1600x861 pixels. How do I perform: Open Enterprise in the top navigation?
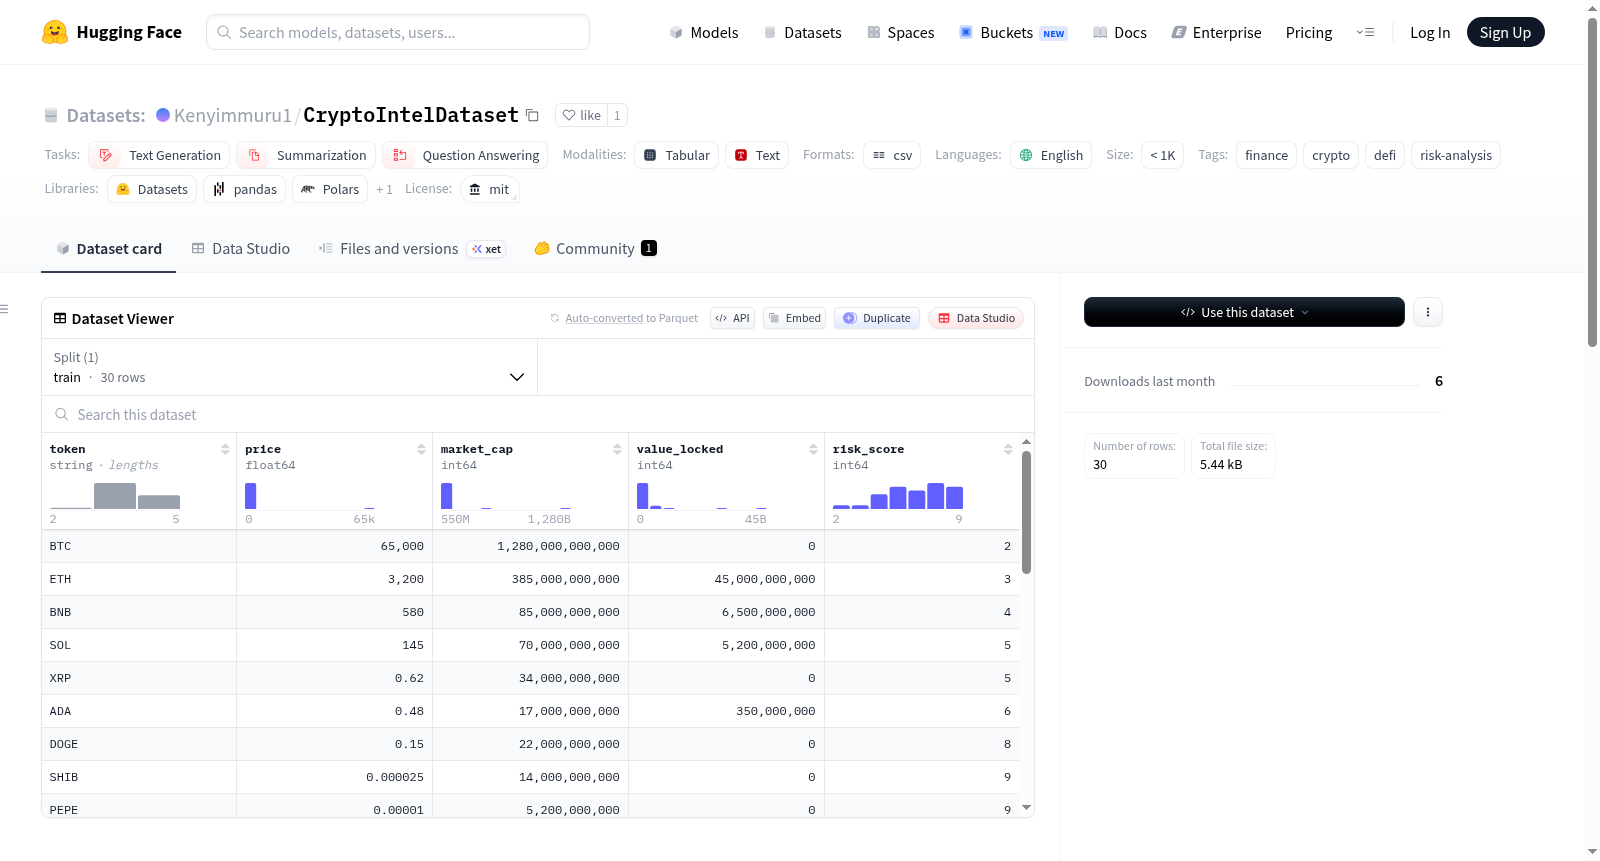point(1216,33)
